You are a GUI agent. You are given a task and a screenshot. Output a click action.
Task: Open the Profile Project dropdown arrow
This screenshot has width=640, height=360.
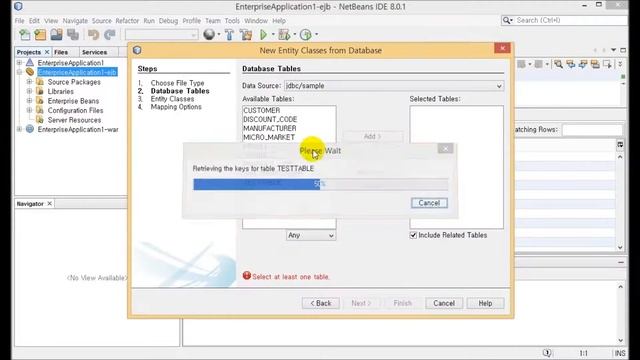click(316, 35)
